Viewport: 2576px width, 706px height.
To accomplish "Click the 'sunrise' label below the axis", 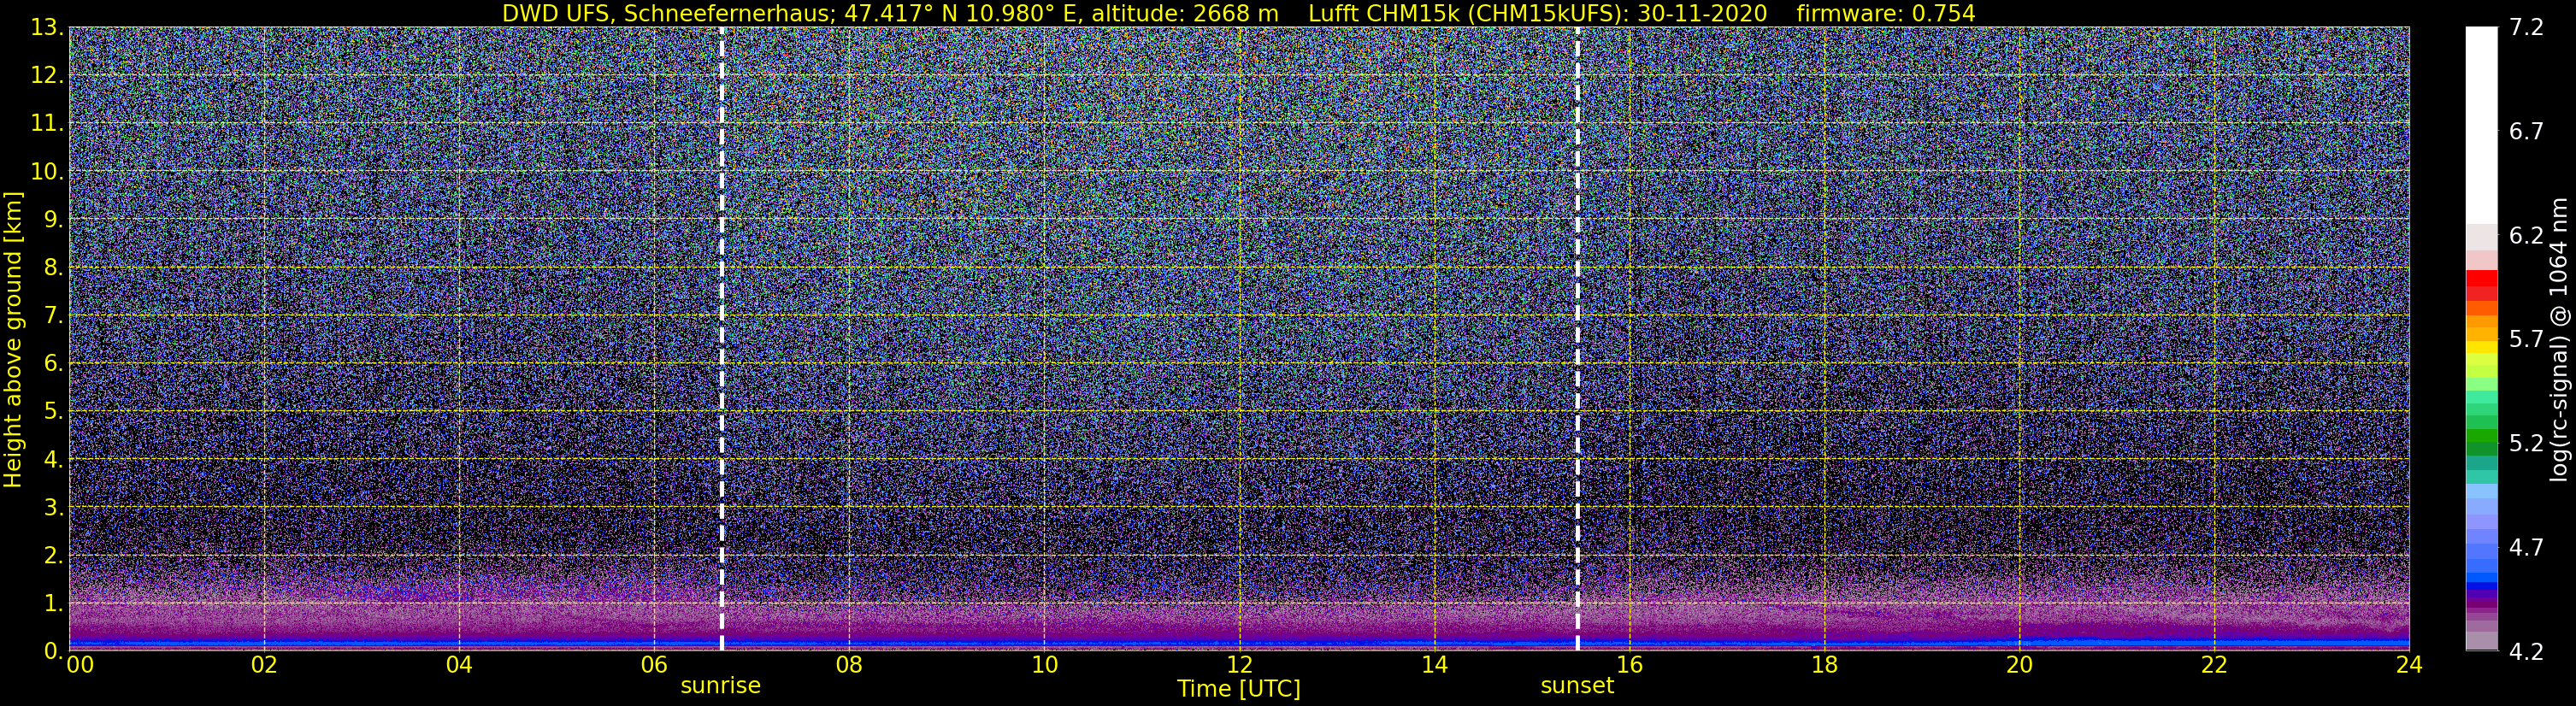I will (720, 685).
